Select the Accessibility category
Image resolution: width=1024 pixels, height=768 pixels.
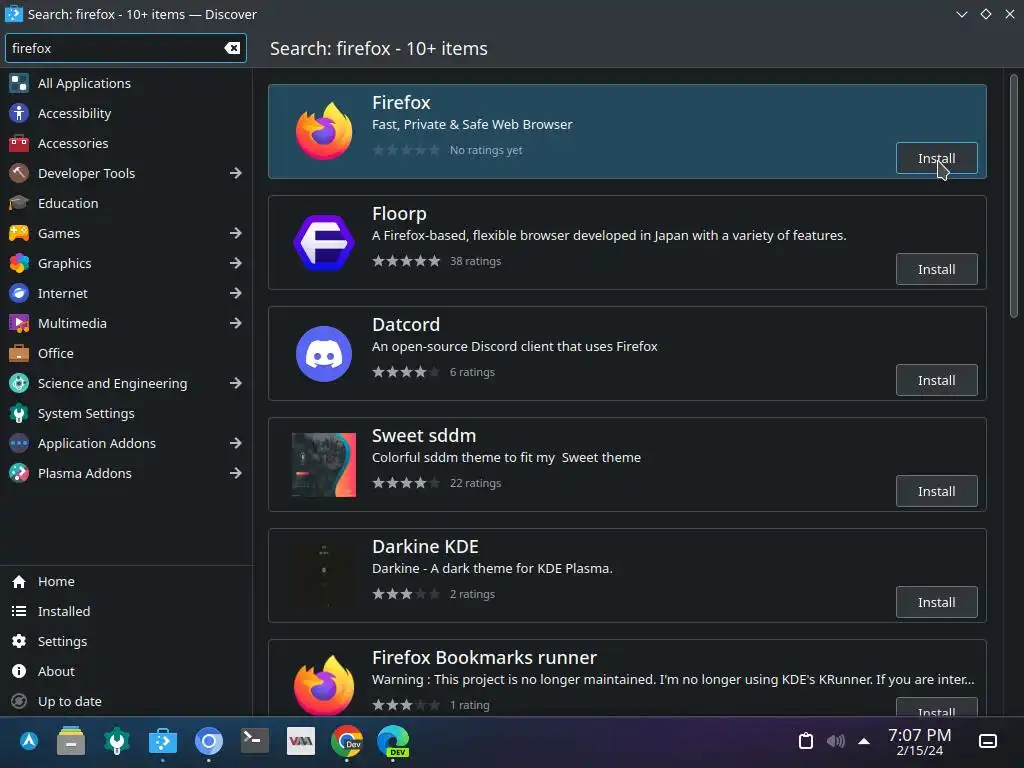click(x=126, y=113)
